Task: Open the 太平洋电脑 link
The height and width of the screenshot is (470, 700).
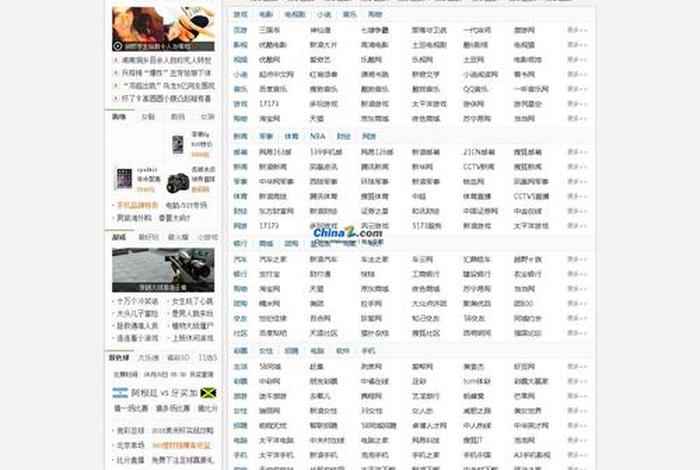Action: [276, 440]
